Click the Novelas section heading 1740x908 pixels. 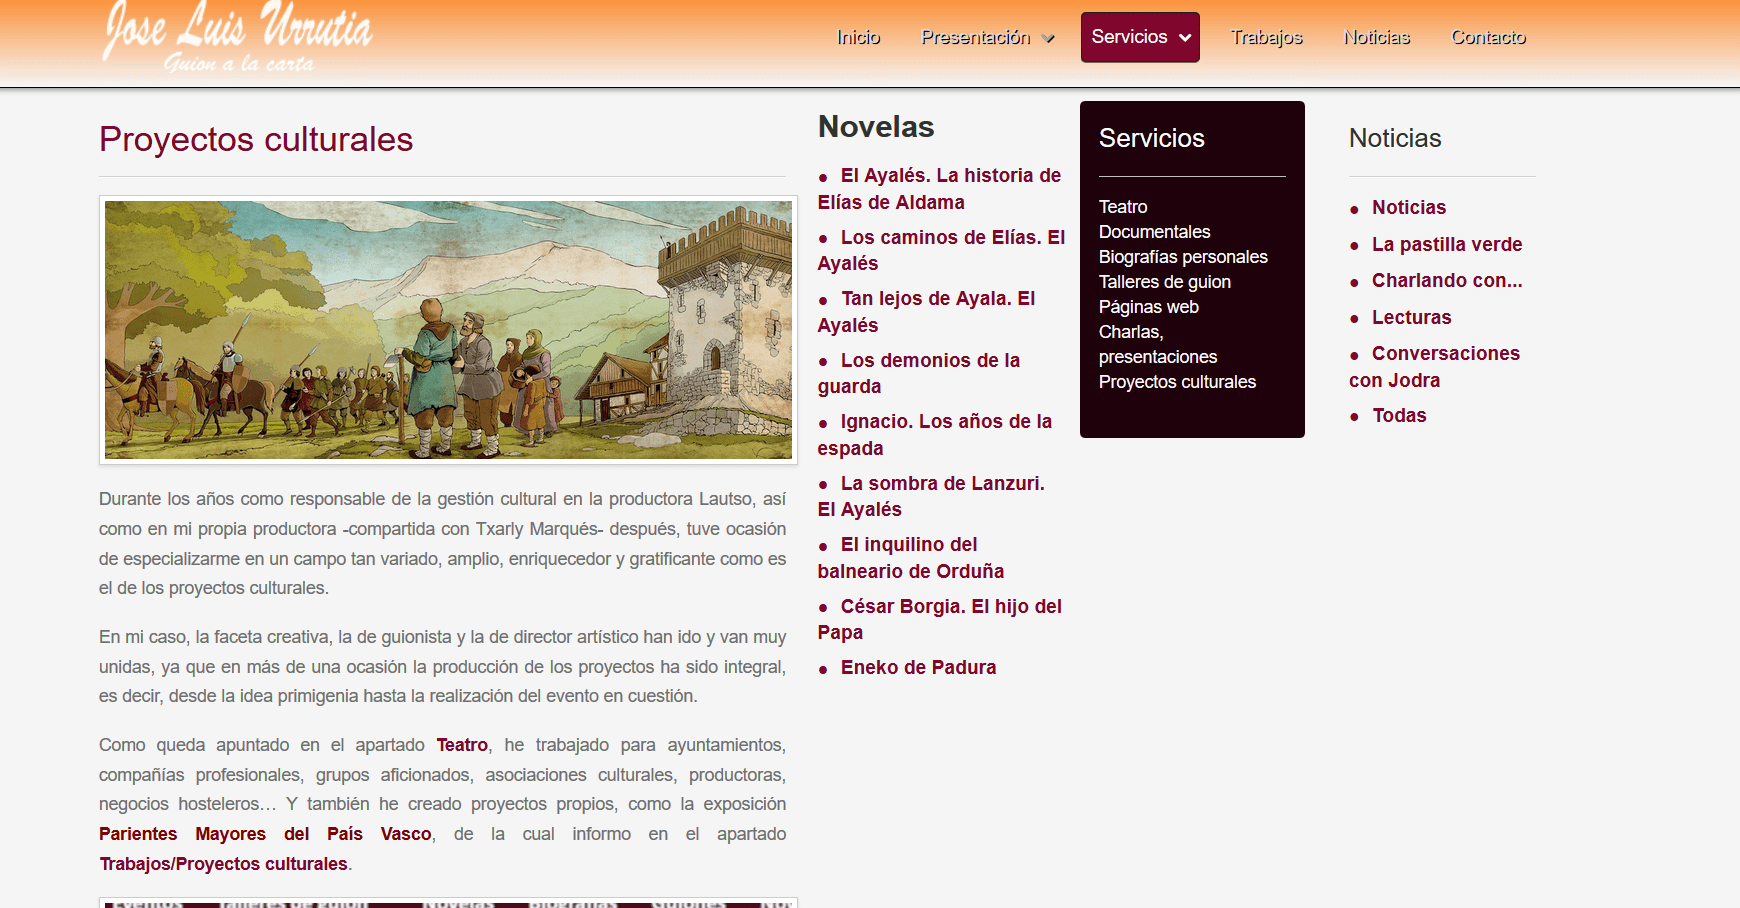[876, 126]
